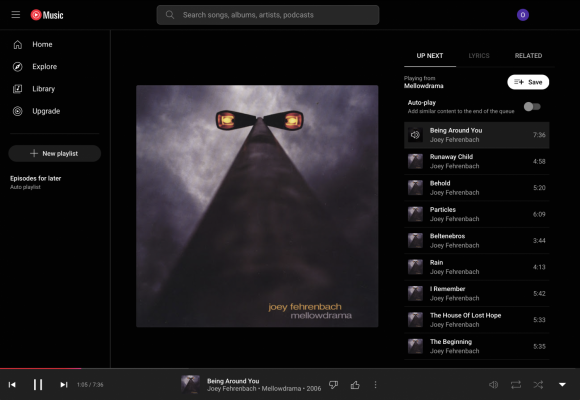
Task: Play The Beginning from the queue
Action: click(476, 346)
